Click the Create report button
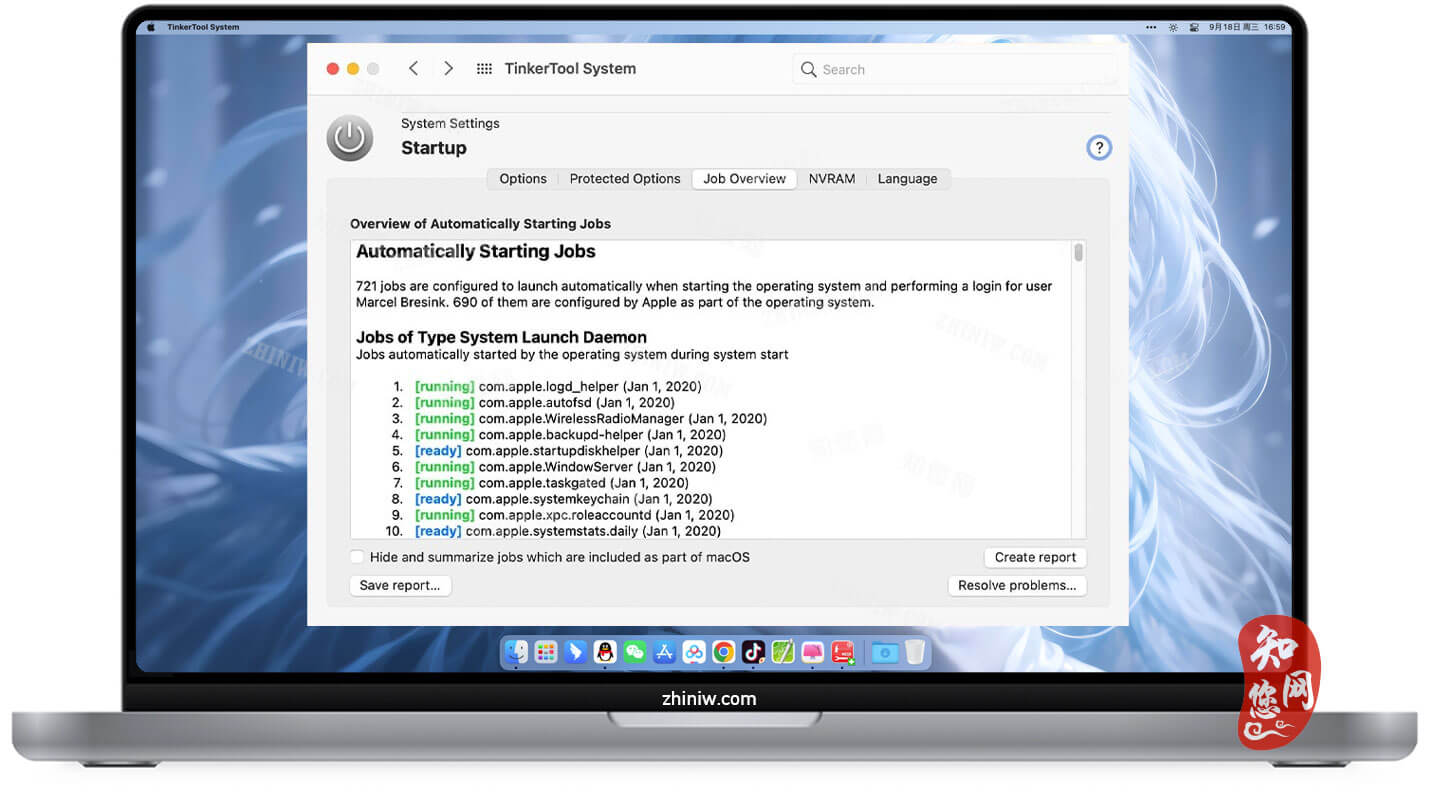Screen dimensions: 1429x797 (x=1035, y=557)
